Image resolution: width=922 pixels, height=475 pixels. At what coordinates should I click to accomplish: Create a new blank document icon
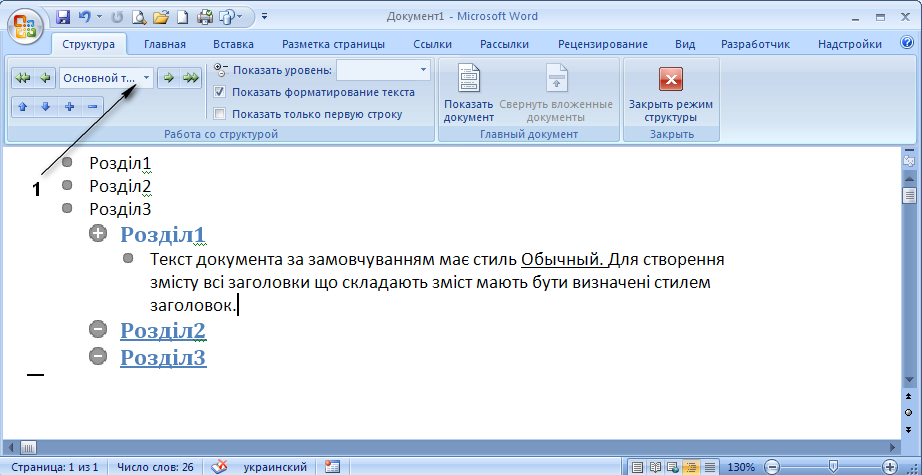183,17
